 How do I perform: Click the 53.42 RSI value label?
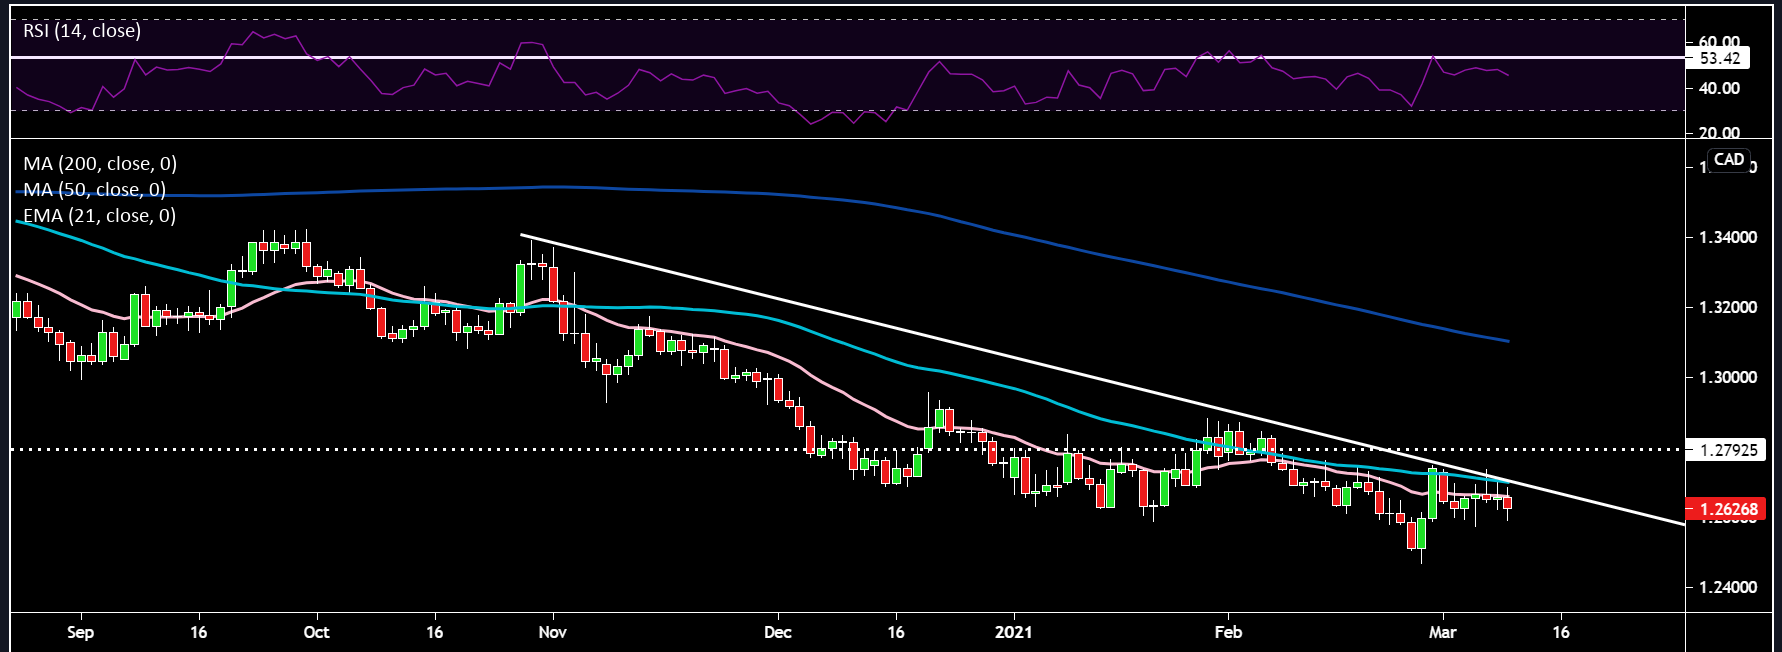1719,58
